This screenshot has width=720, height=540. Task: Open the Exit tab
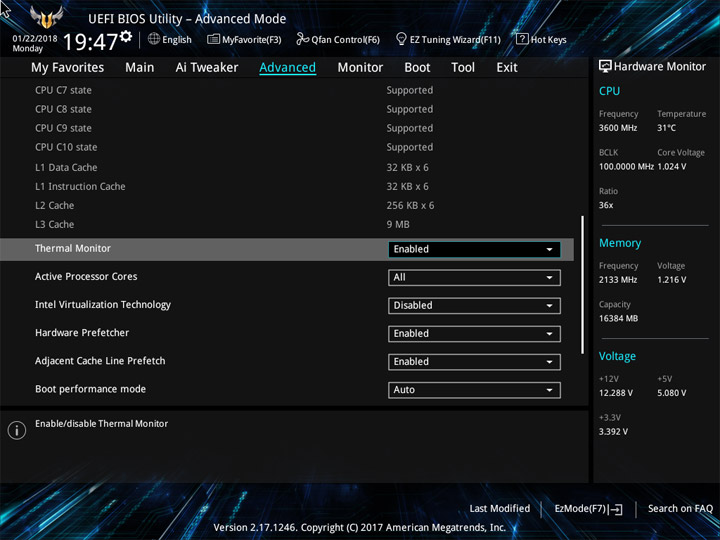tap(506, 68)
